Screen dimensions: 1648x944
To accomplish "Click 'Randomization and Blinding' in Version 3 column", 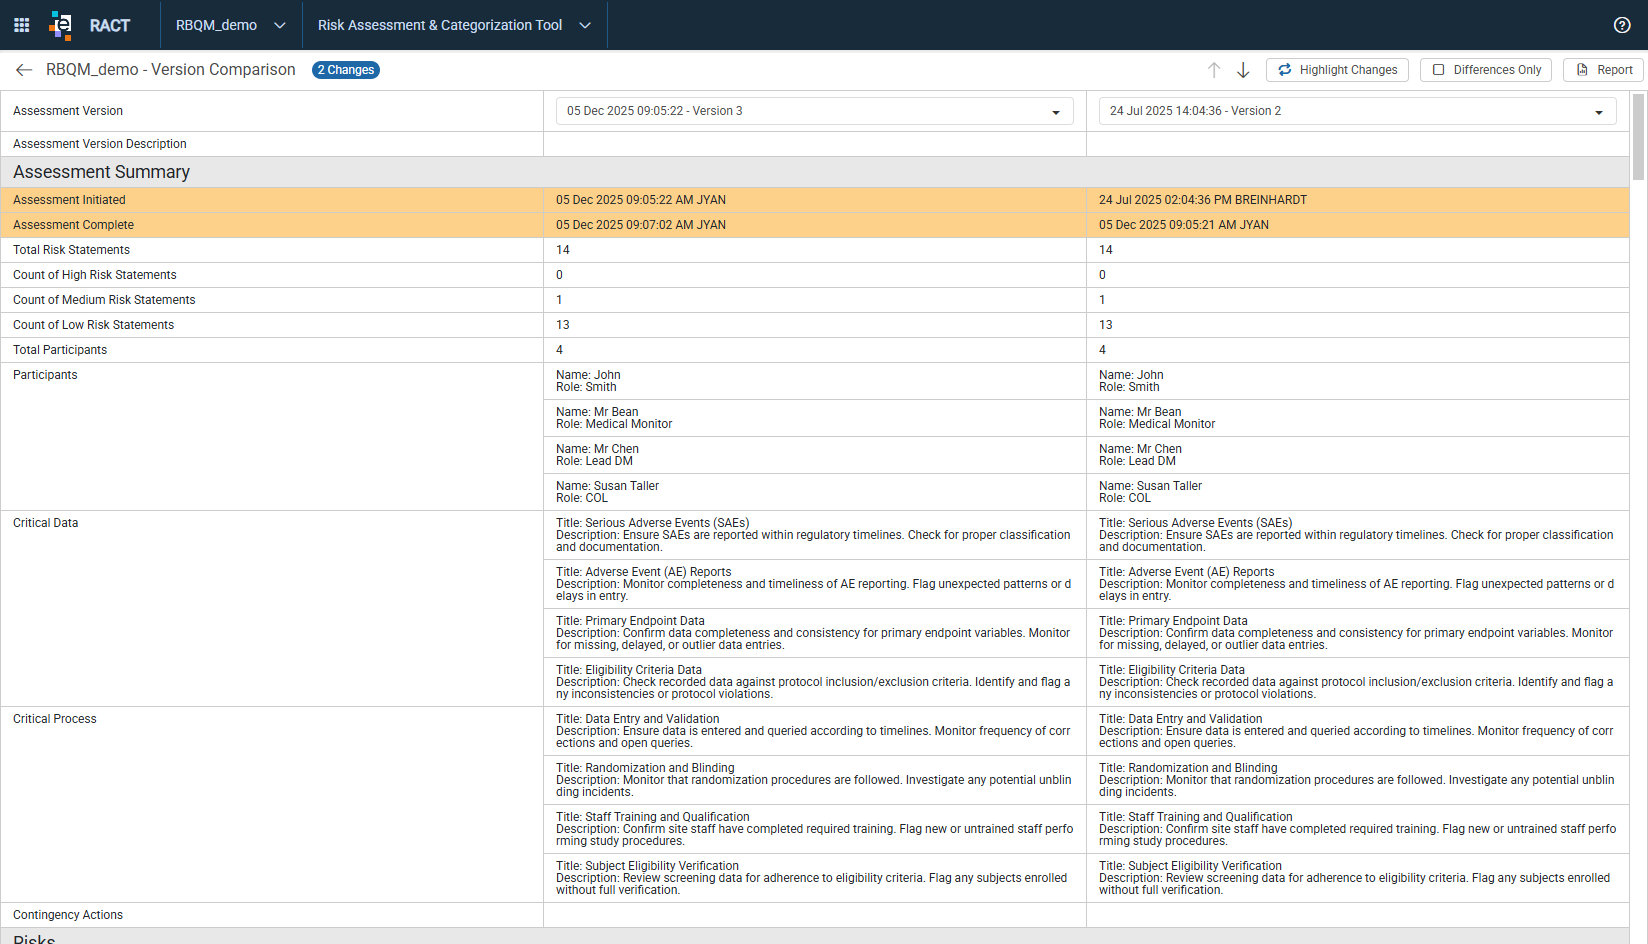I will pos(815,780).
